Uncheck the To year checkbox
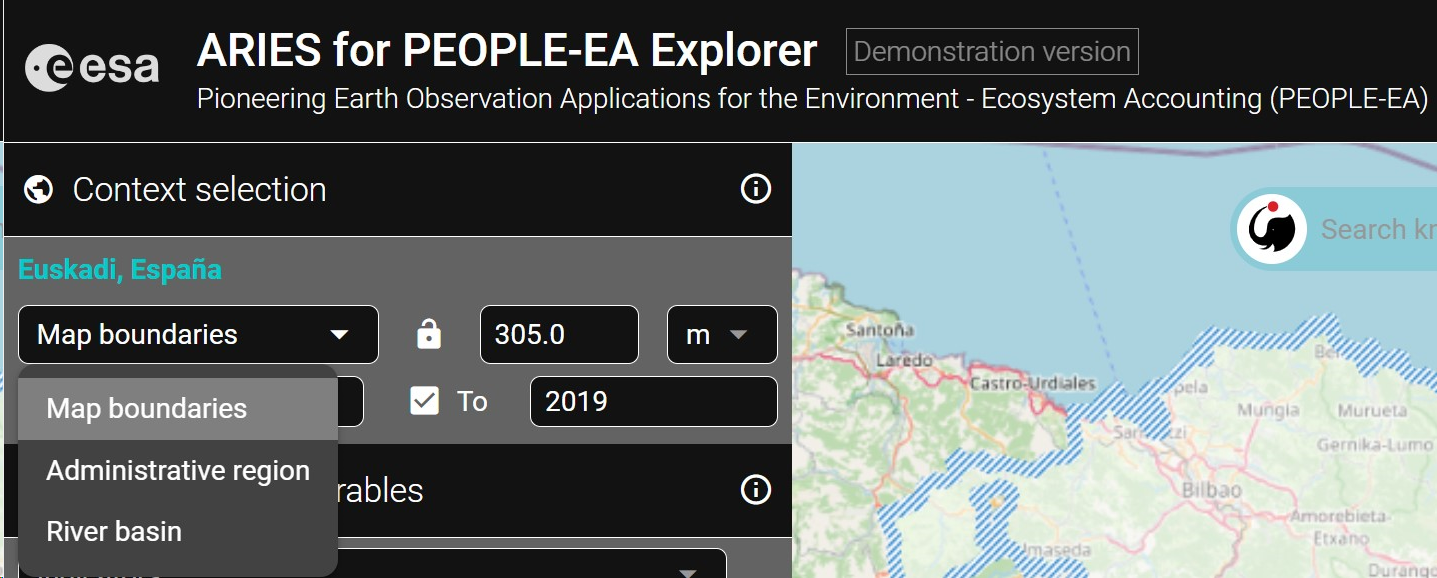Viewport: 1437px width, 578px height. click(425, 401)
